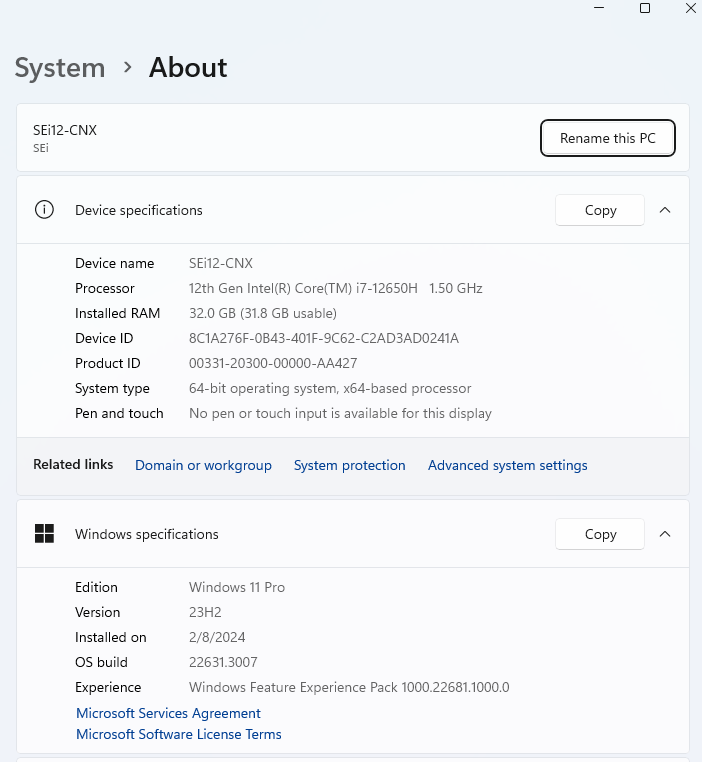Click the breadcrumb chevron between System and About
Viewport: 702px width, 762px height.
click(x=128, y=67)
